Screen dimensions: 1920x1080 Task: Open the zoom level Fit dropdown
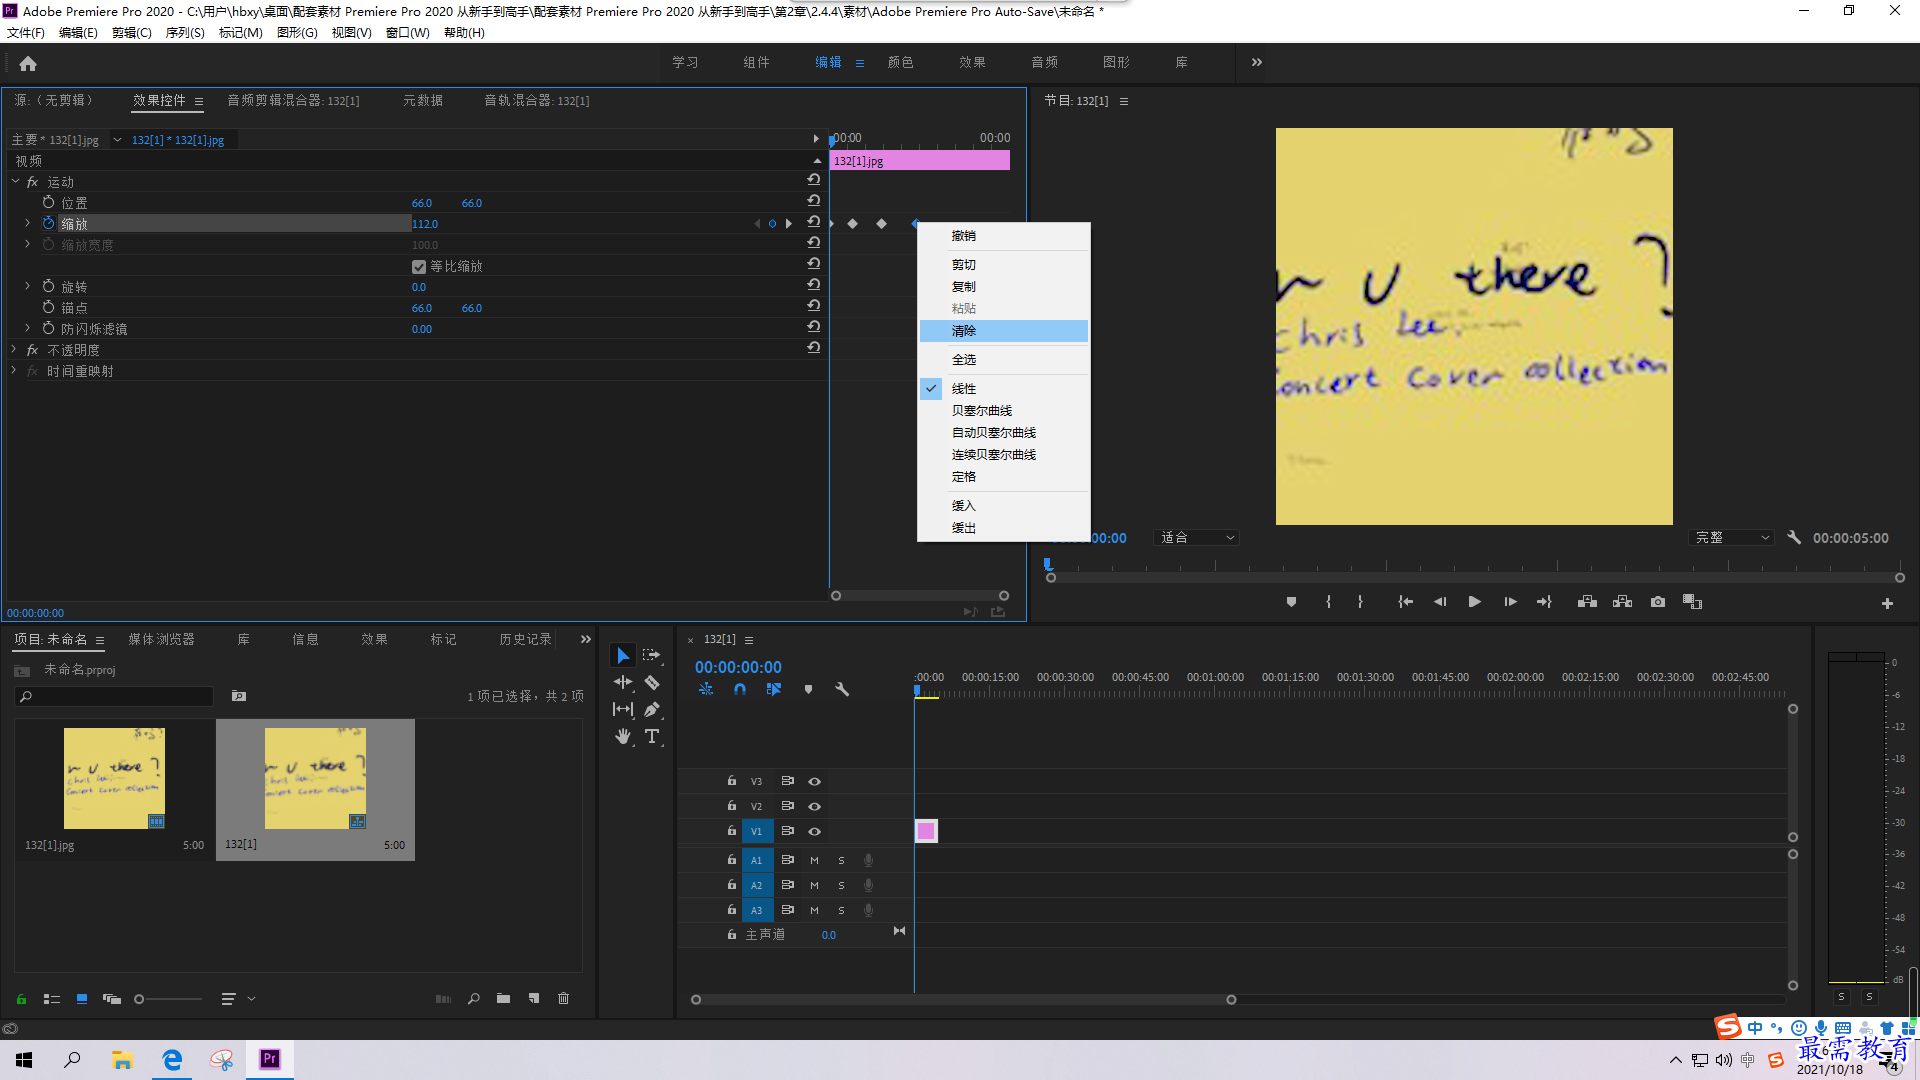[1197, 537]
